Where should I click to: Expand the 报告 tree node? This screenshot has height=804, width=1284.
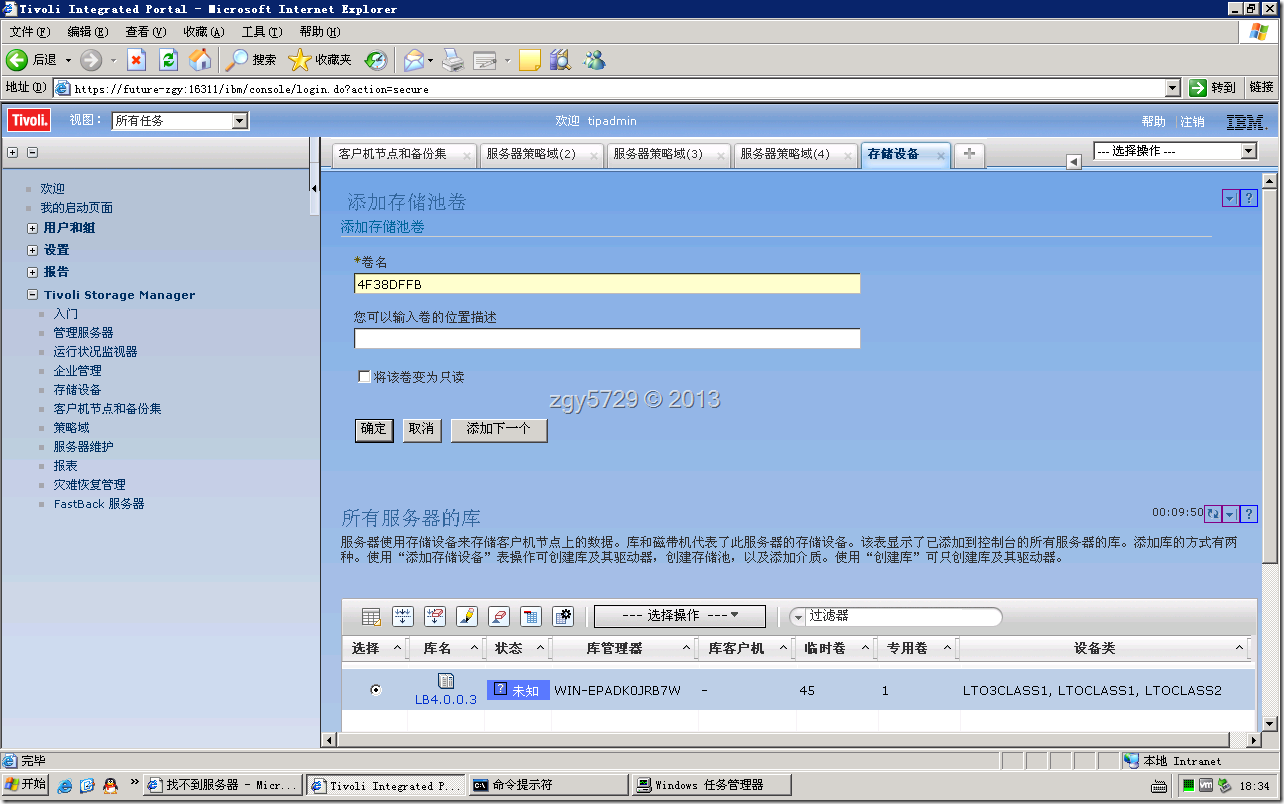click(x=32, y=272)
